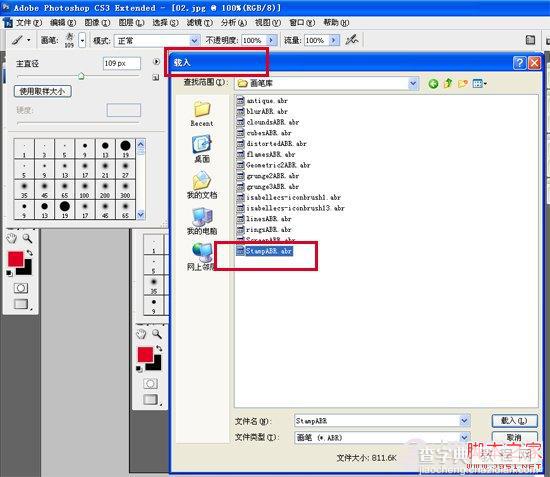Select StampABR.abr file
Image resolution: width=550 pixels, height=477 pixels.
pos(264,251)
